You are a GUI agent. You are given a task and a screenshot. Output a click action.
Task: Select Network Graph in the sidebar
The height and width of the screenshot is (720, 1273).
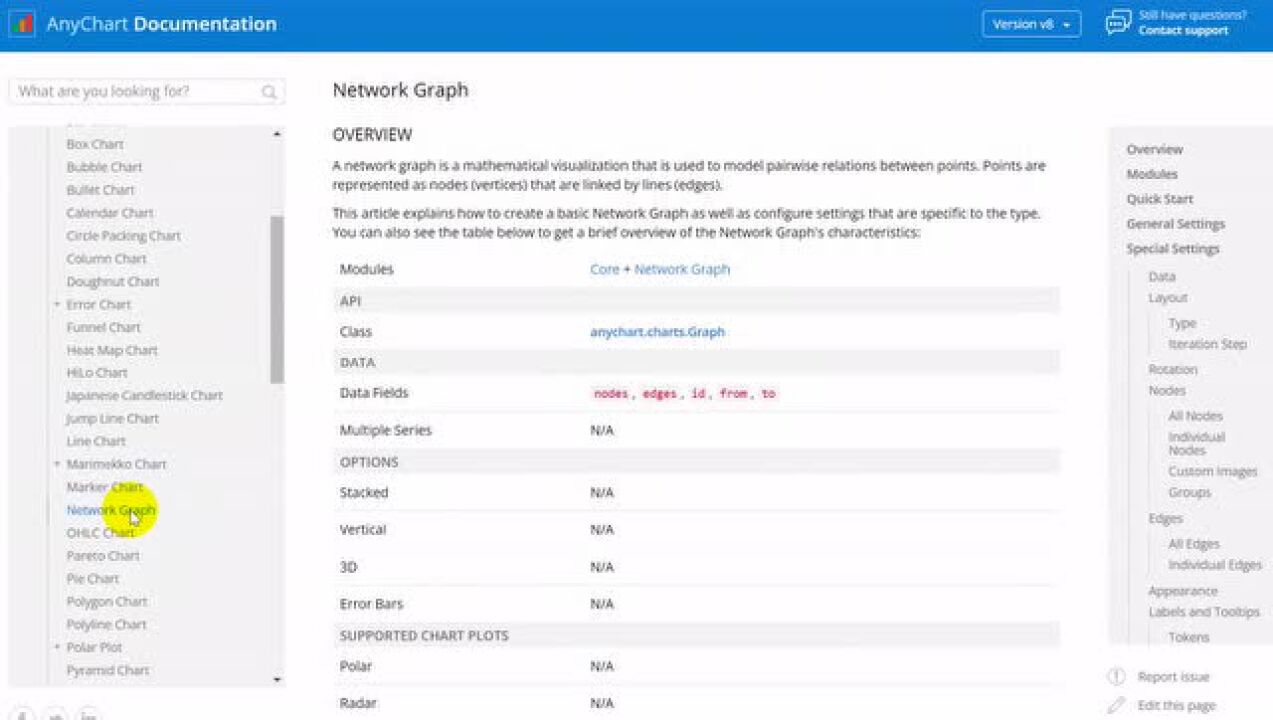click(110, 510)
